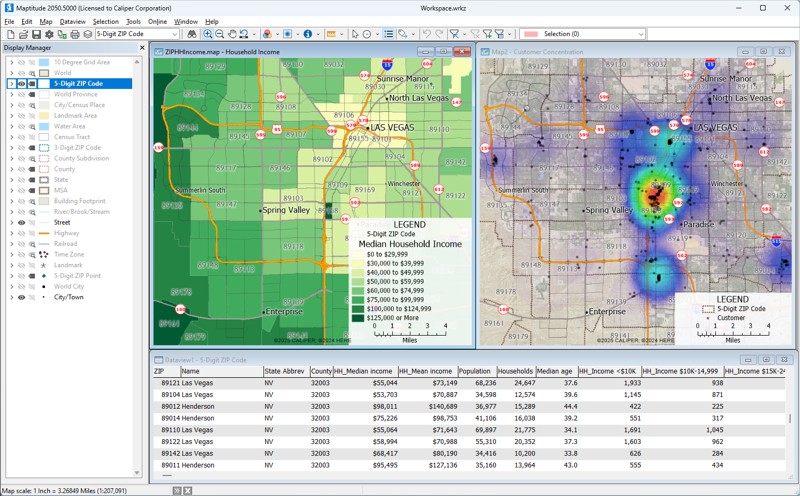Open the Help menu
Image resolution: width=800 pixels, height=496 pixels.
pos(212,21)
